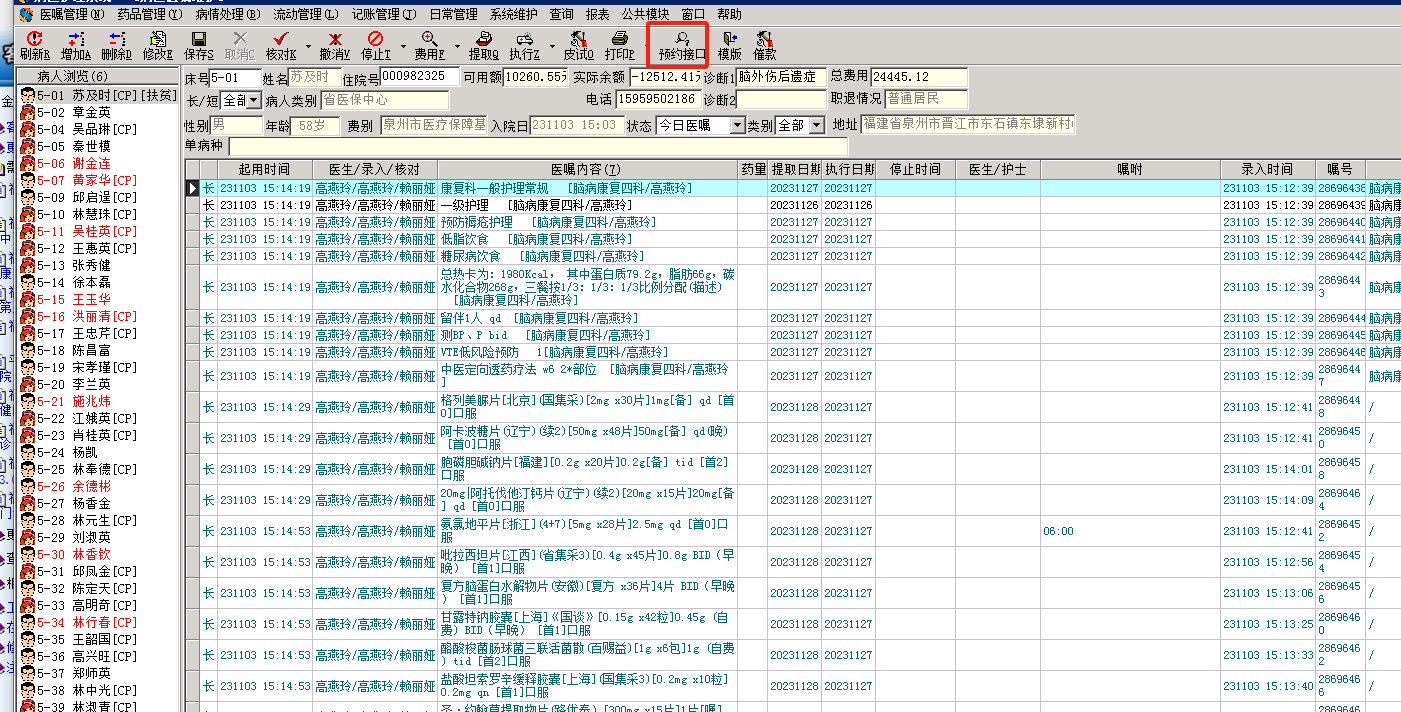Click the 删除D delete order icon
Screen dimensions: 1401x712
point(117,45)
